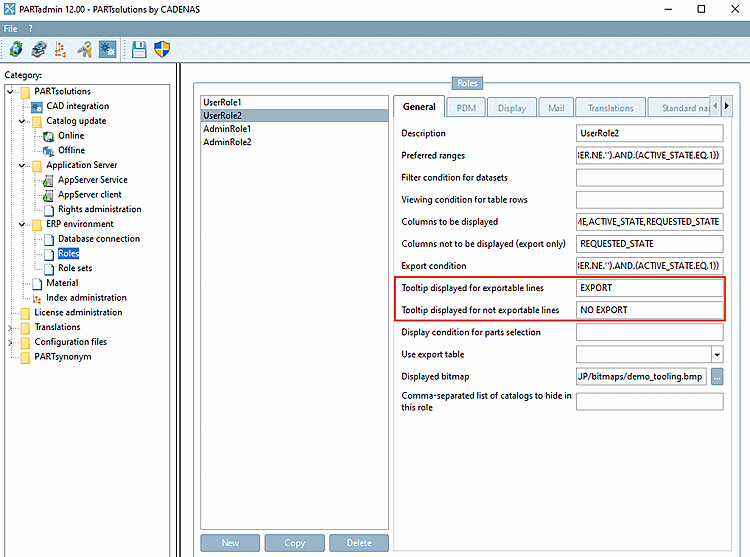
Task: Click the blue-yellow shield toolbar icon
Action: coord(162,49)
